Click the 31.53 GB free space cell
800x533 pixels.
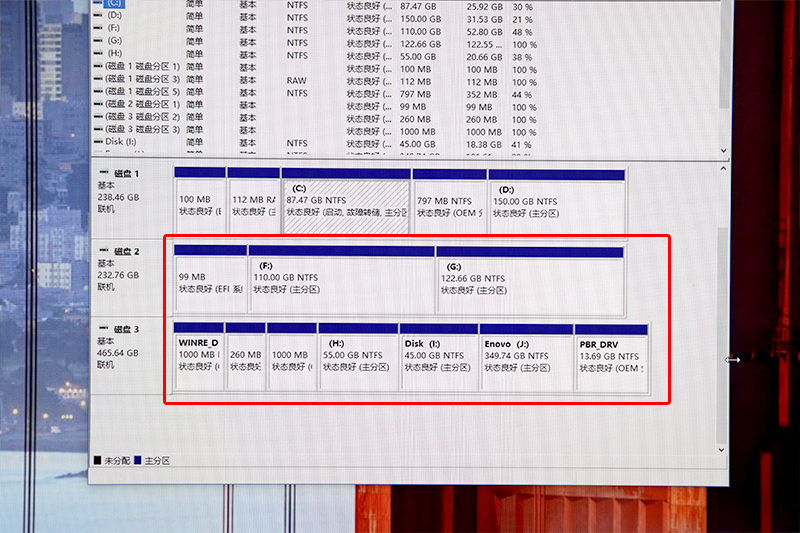[484, 19]
